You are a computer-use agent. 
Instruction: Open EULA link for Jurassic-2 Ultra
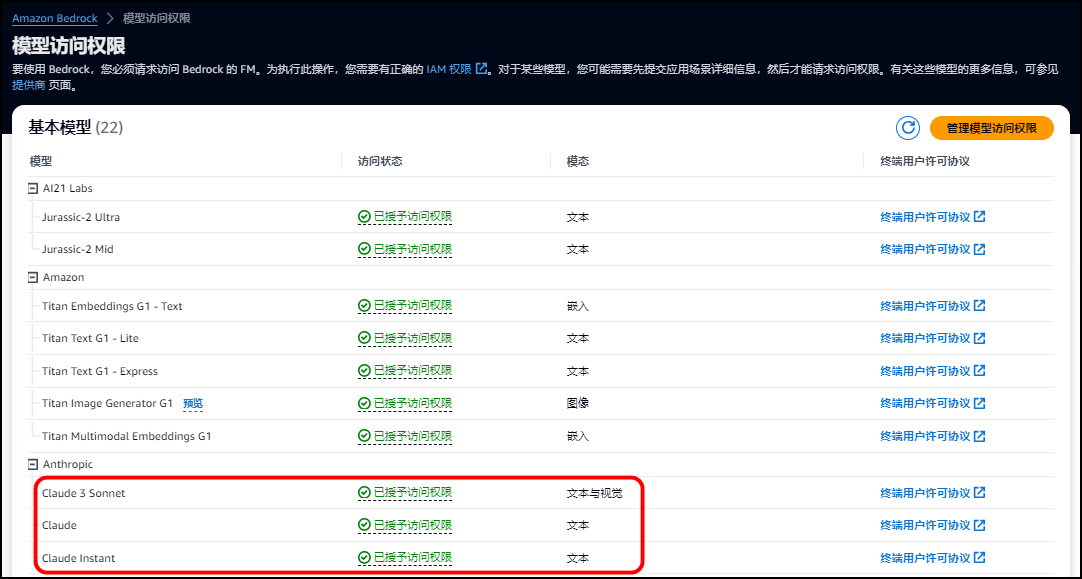[x=933, y=217]
